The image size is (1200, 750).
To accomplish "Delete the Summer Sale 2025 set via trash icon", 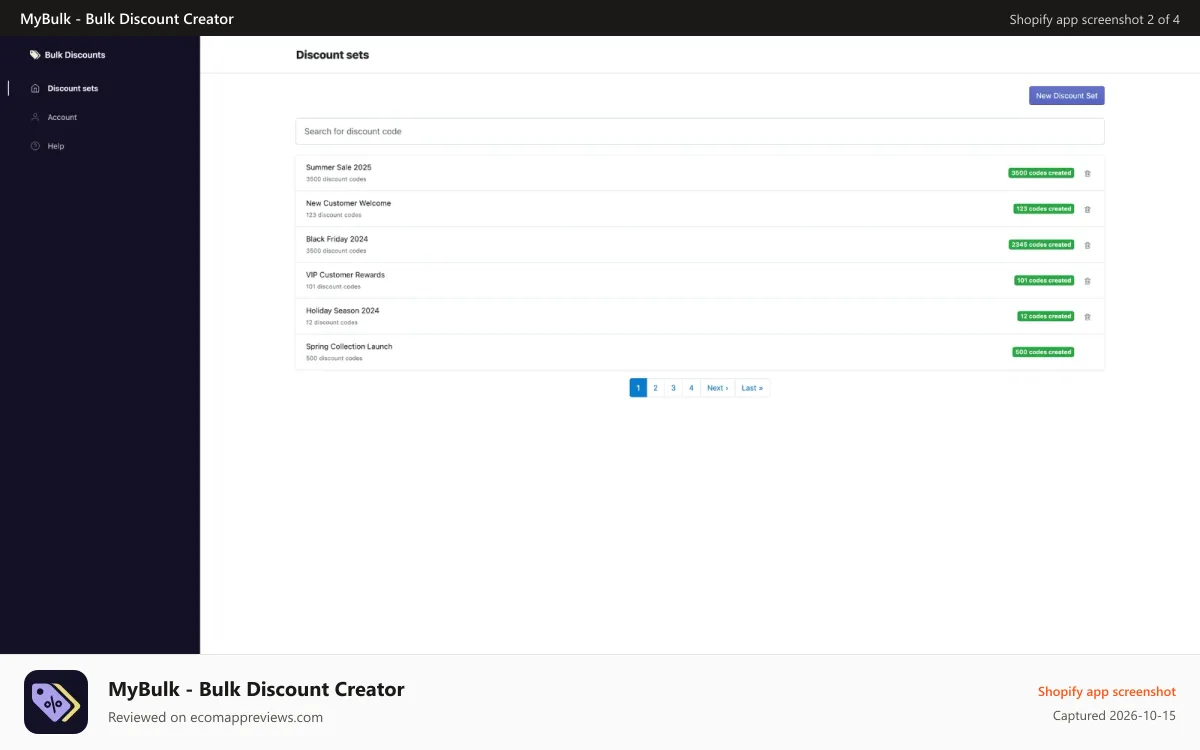I will (x=1087, y=173).
